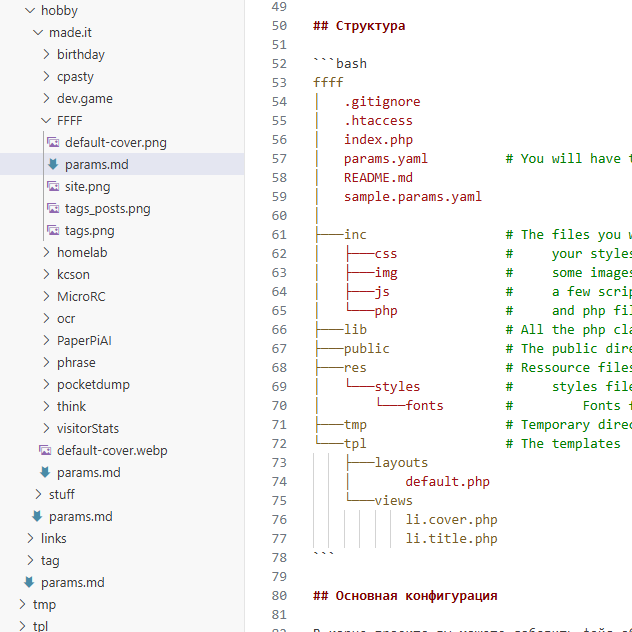Place cursor on '## Основная конфигурация' heading
This screenshot has width=632, height=632.
(x=405, y=596)
